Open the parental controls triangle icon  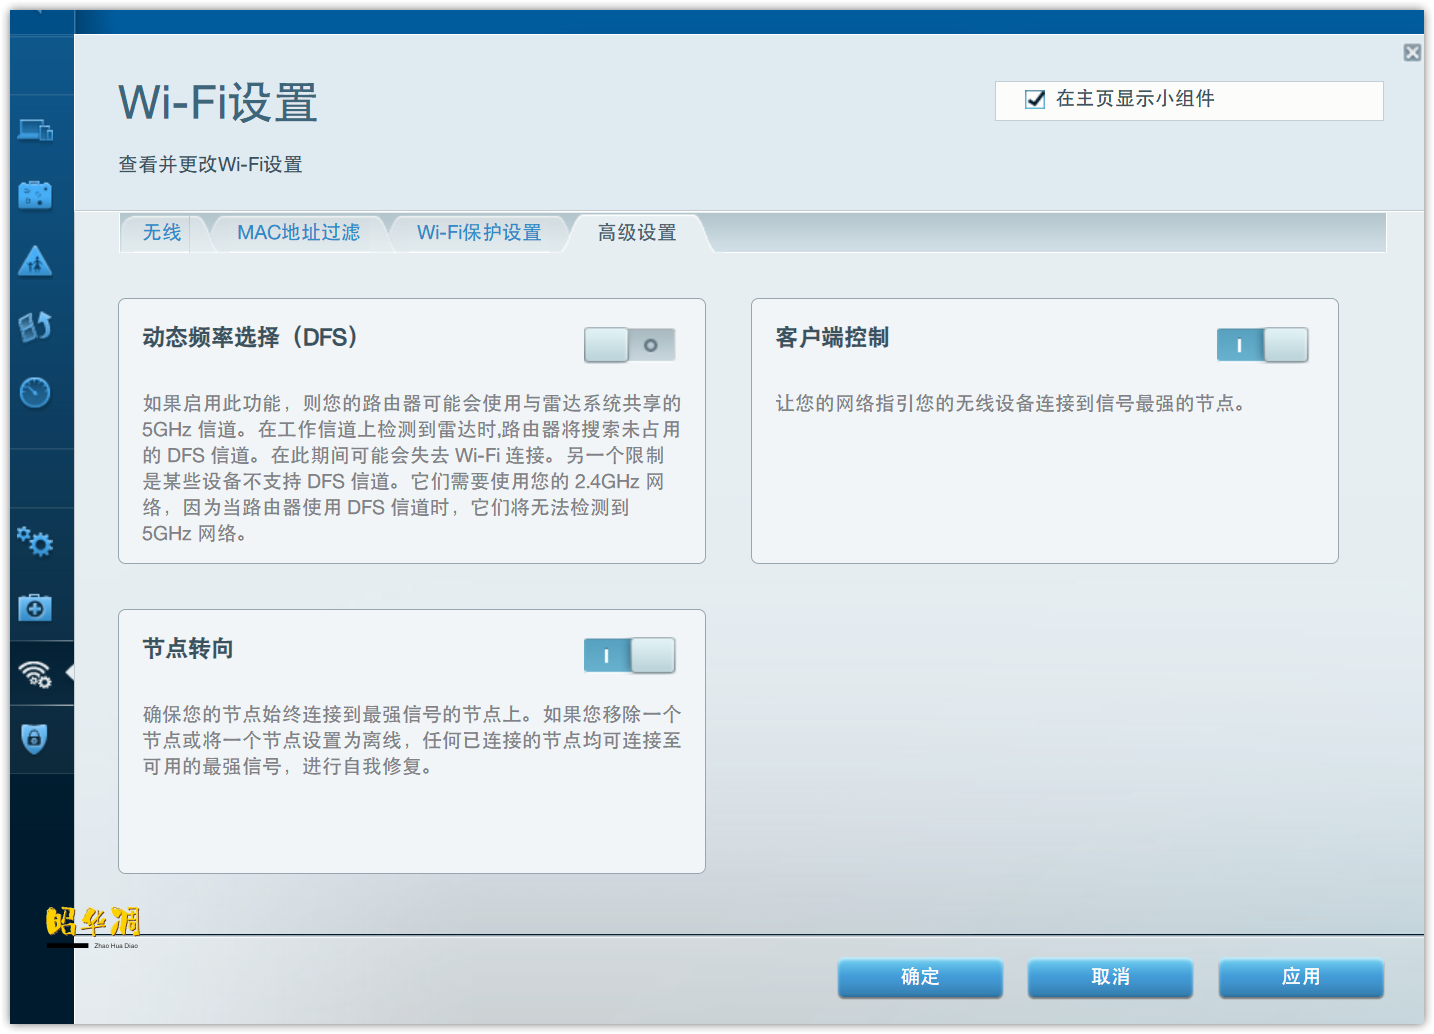(35, 261)
